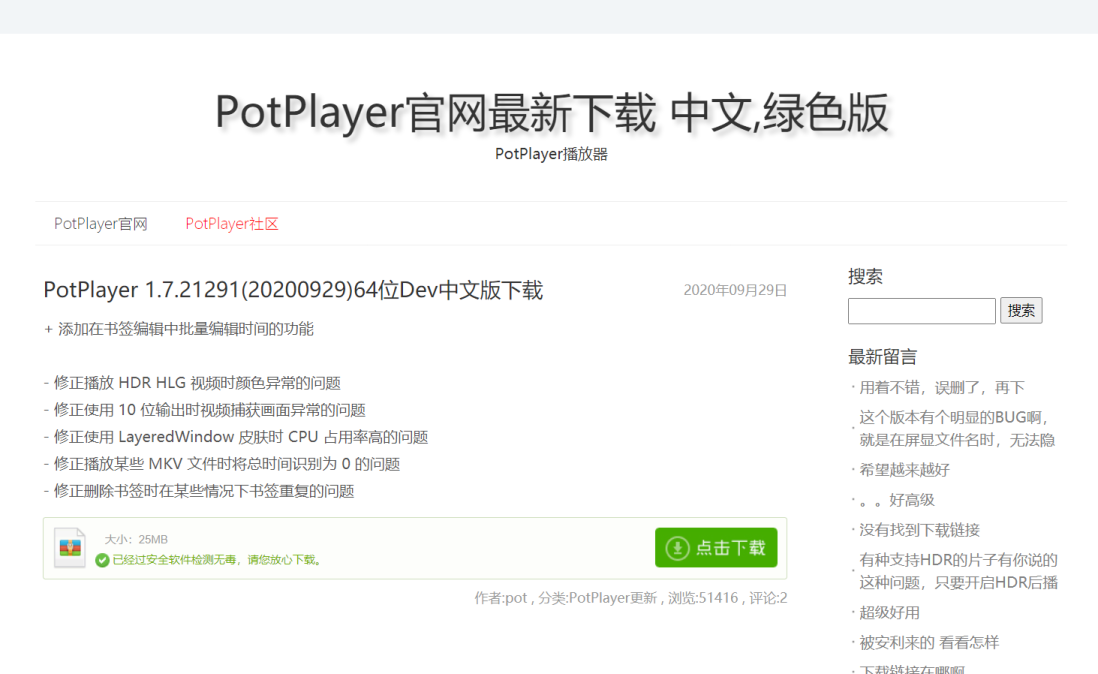The image size is (1098, 674).
Task: Click the archive file icon beside 大小: 25MB
Action: click(x=70, y=547)
